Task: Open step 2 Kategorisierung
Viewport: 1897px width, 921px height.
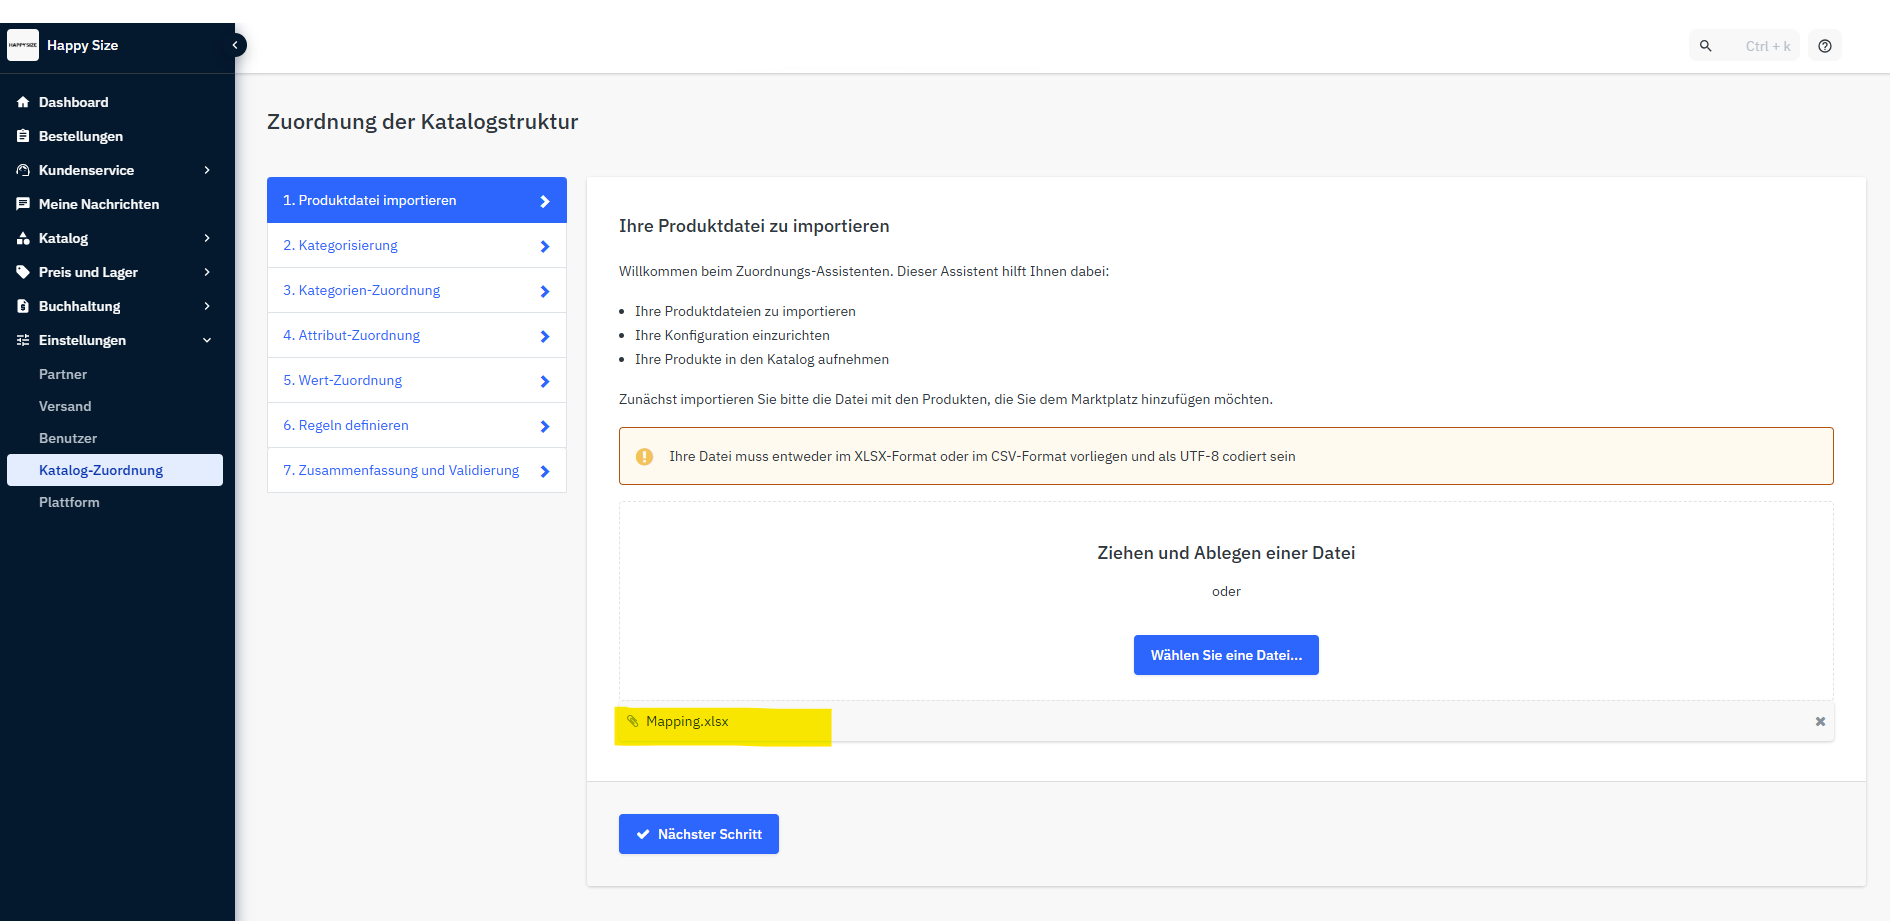Action: pyautogui.click(x=416, y=245)
